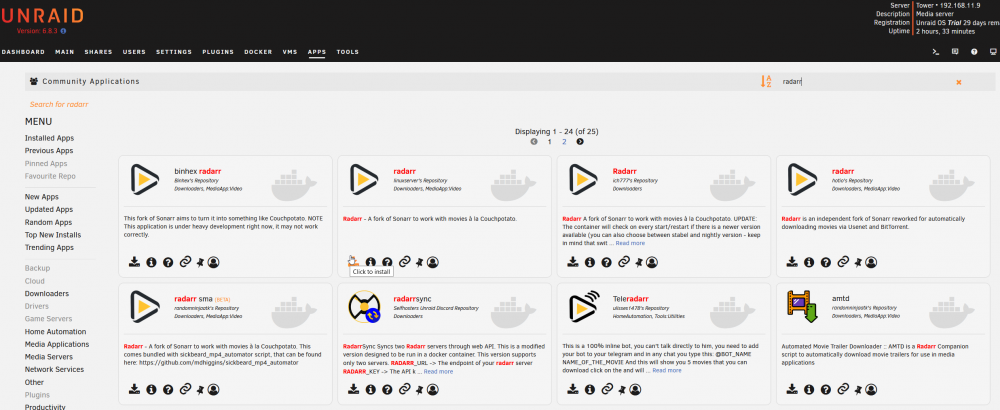Toggle help icon in header bar
The image size is (1000, 410).
click(x=974, y=52)
